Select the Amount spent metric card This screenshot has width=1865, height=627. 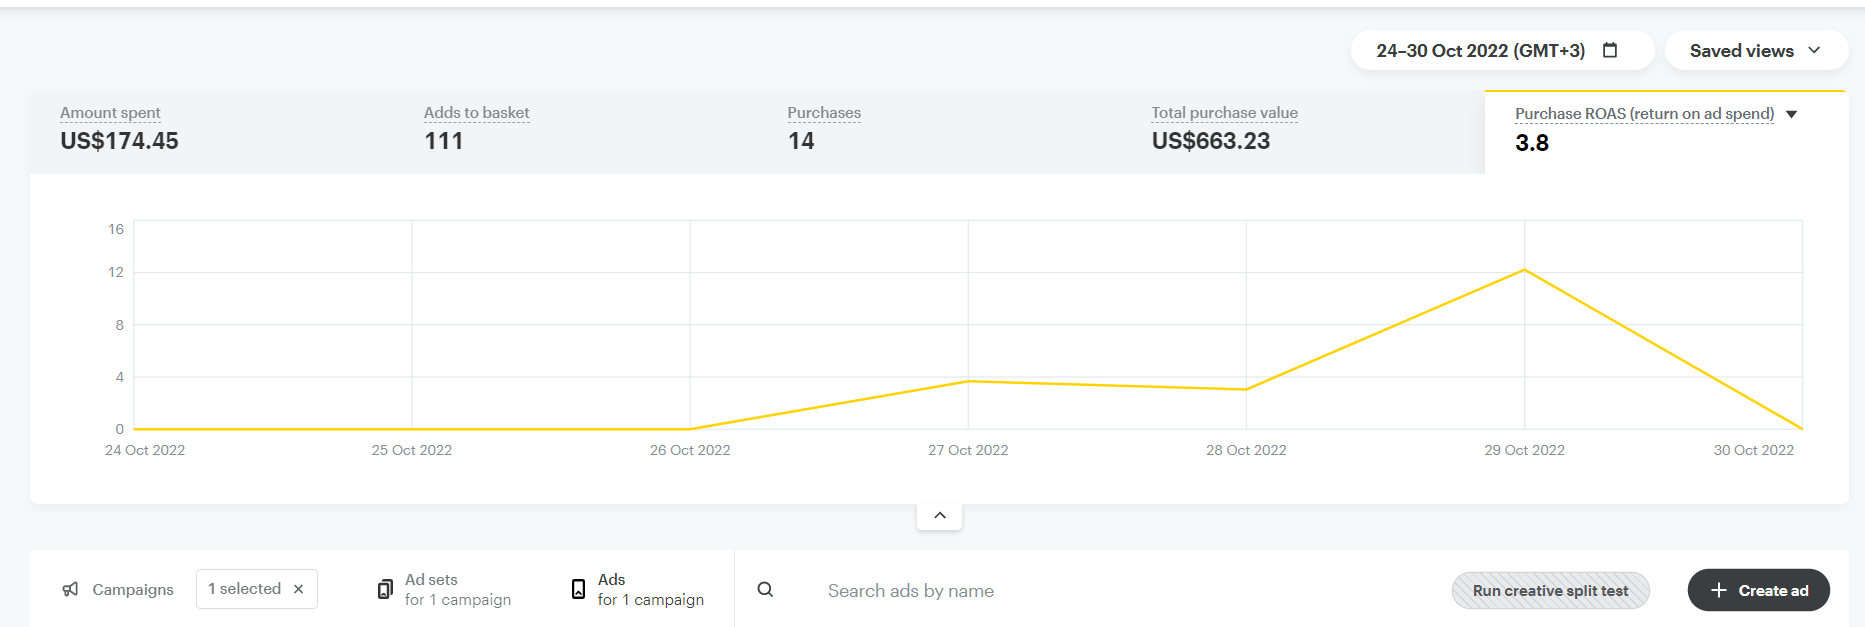119,129
